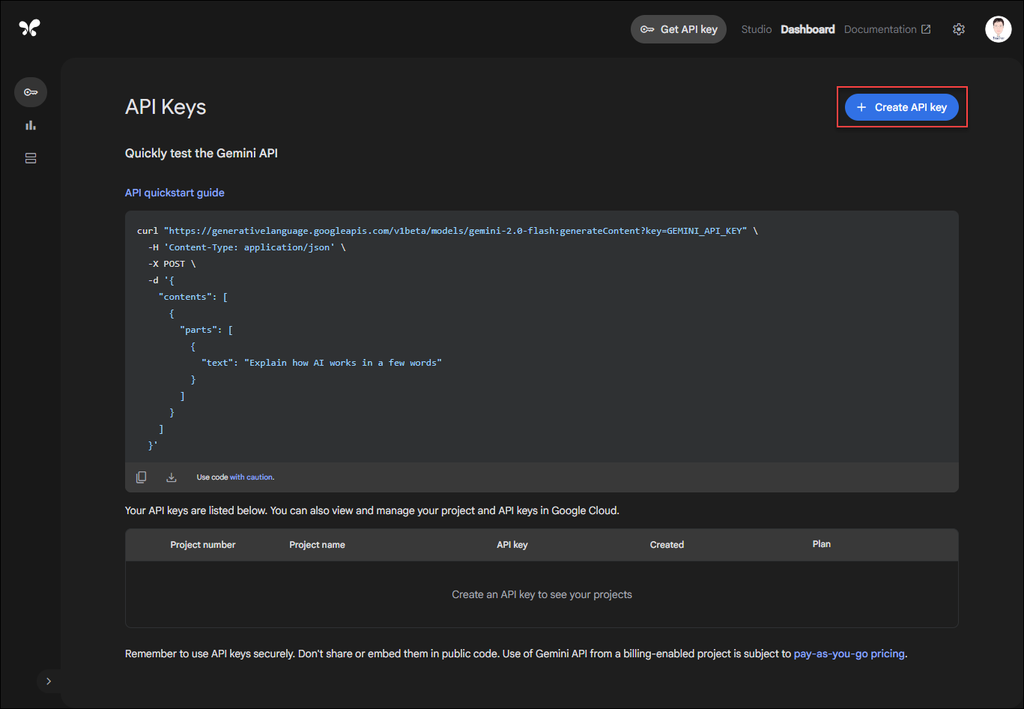Click the Get API key button

(679, 29)
